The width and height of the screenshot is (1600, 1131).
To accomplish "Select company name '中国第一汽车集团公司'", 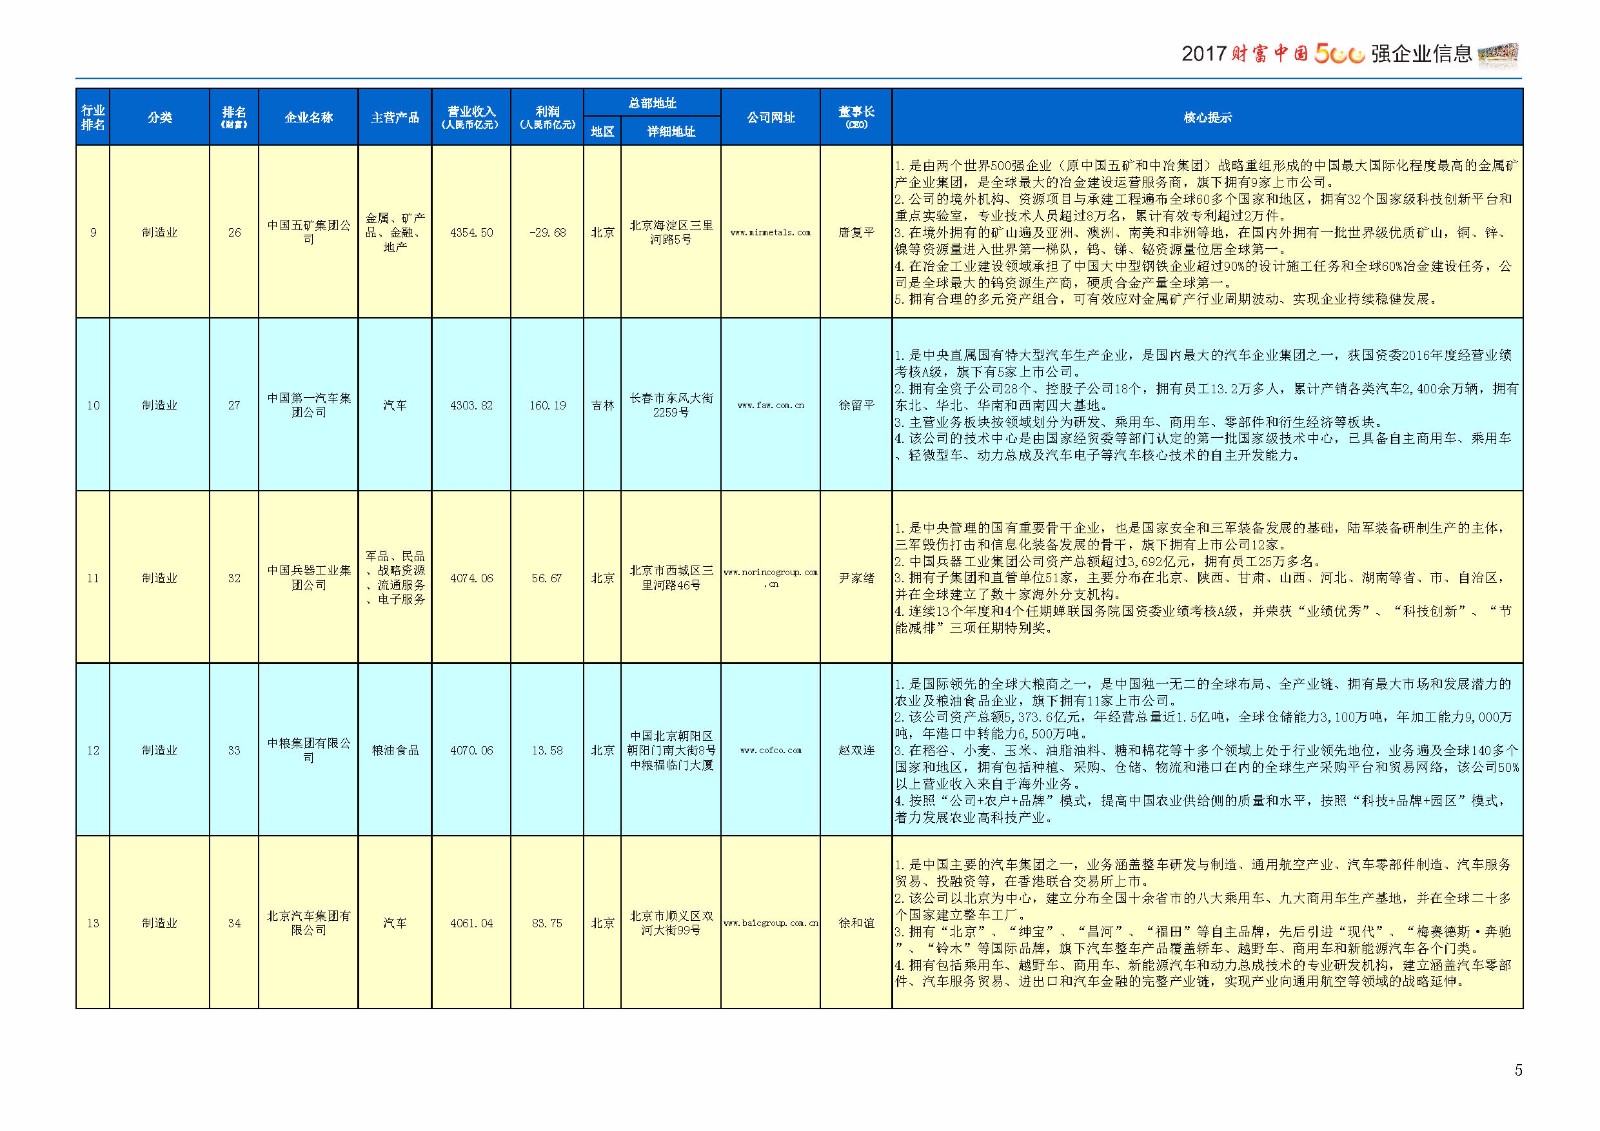I will point(308,405).
